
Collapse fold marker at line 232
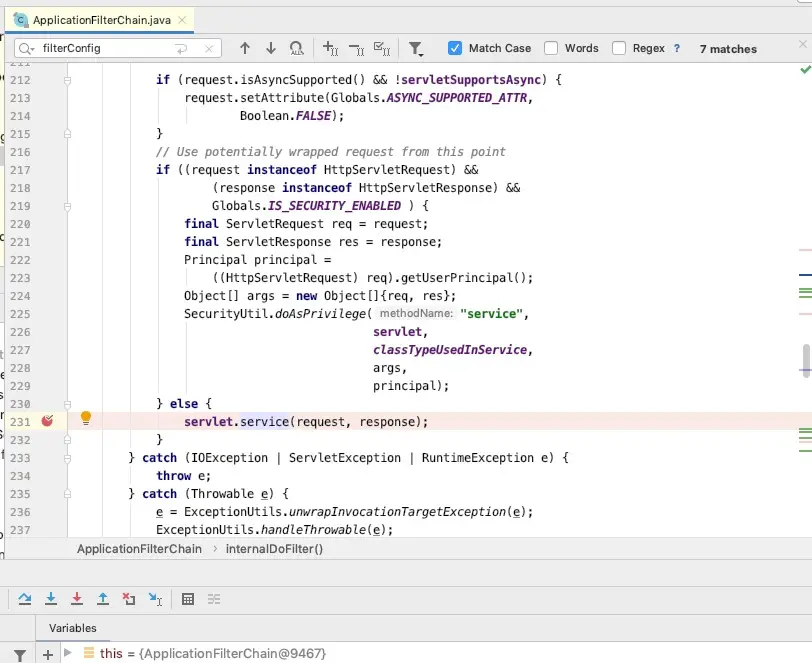(67, 440)
